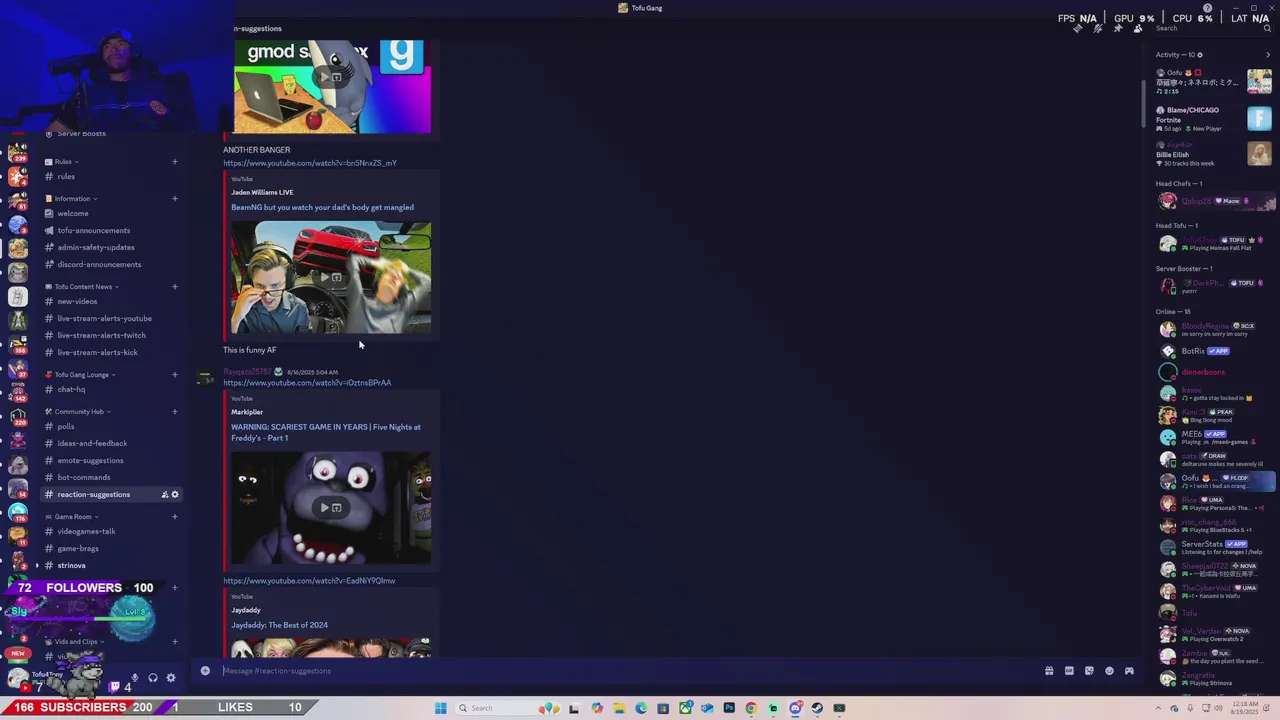Open the BeamNG YouTube link
The width and height of the screenshot is (1280, 720).
click(x=310, y=163)
